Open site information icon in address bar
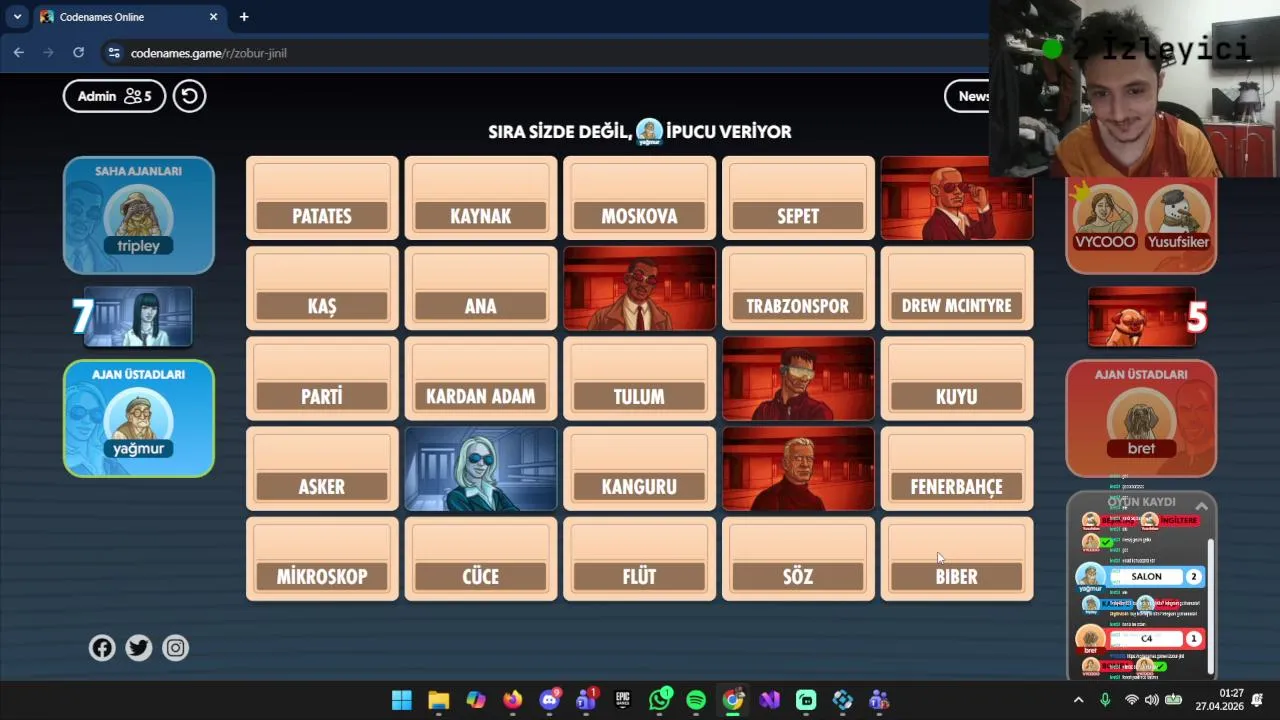Image resolution: width=1280 pixels, height=720 pixels. 113,53
